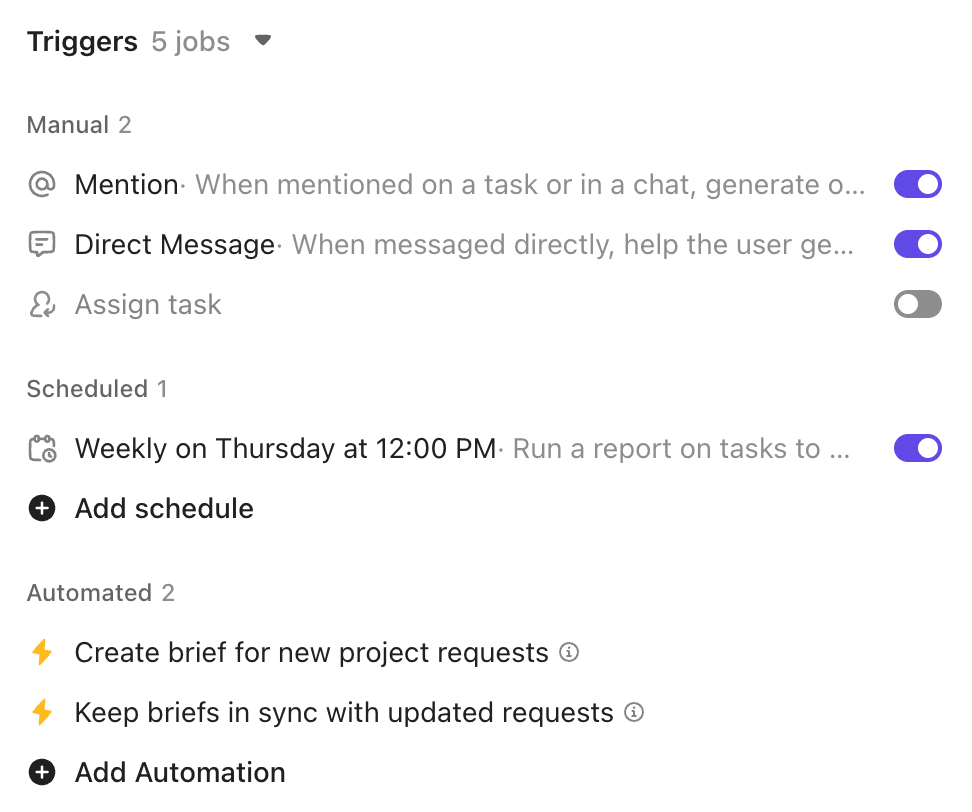972x812 pixels.
Task: Open info tooltip for Keep briefs in sync
Action: pyautogui.click(x=633, y=712)
